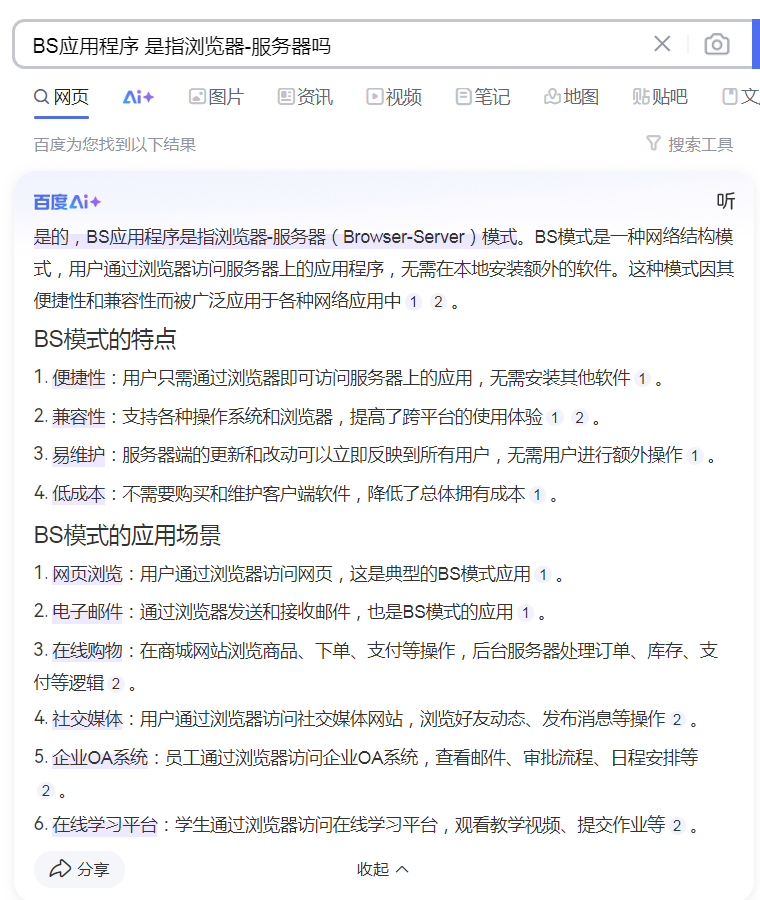The width and height of the screenshot is (760, 900).
Task: Clear the search box with X icon
Action: [x=662, y=44]
